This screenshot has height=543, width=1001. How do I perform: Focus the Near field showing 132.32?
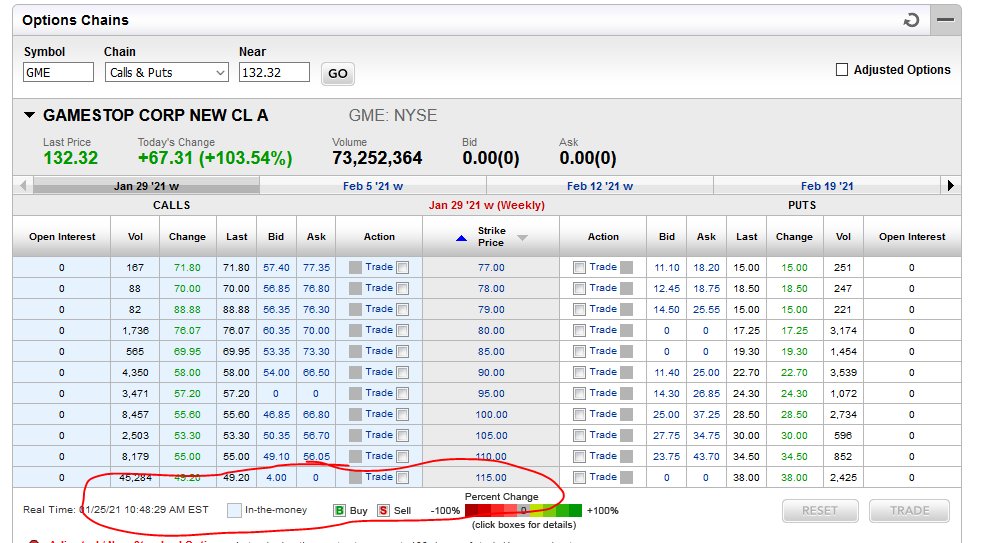click(275, 72)
